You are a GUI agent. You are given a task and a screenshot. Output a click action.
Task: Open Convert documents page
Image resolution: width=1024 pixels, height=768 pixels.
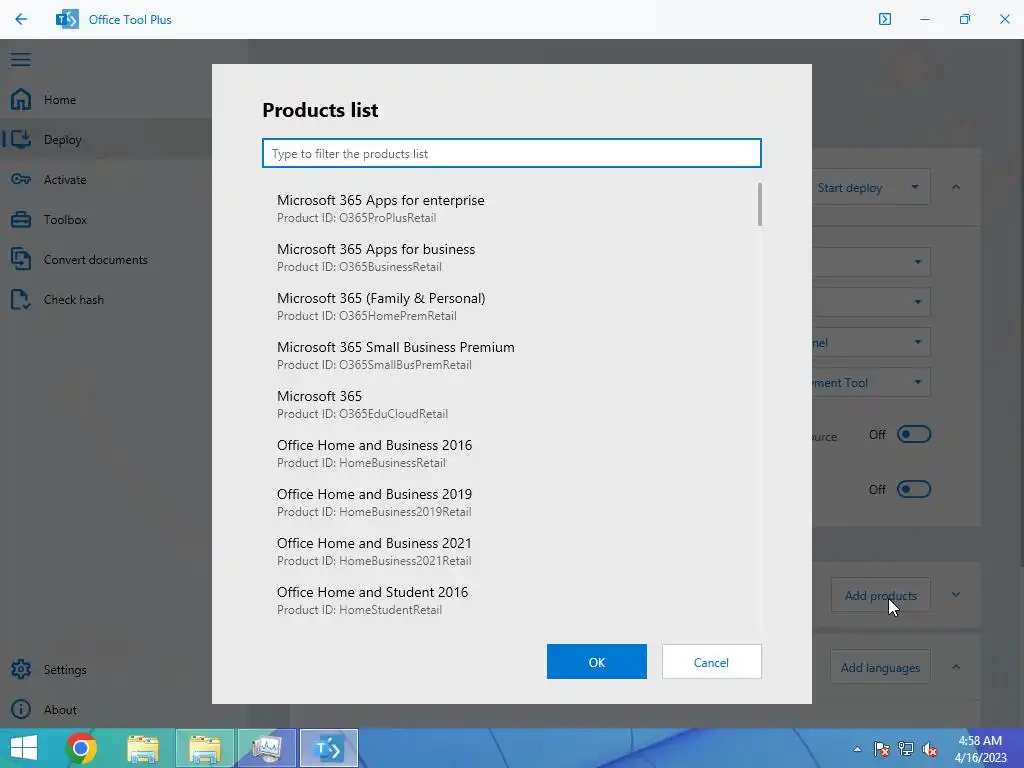(95, 259)
